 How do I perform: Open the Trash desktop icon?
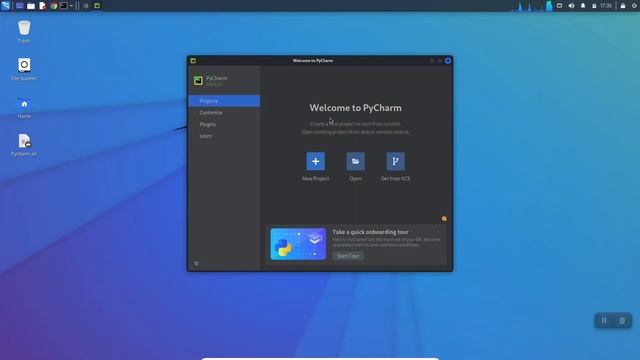coord(24,28)
